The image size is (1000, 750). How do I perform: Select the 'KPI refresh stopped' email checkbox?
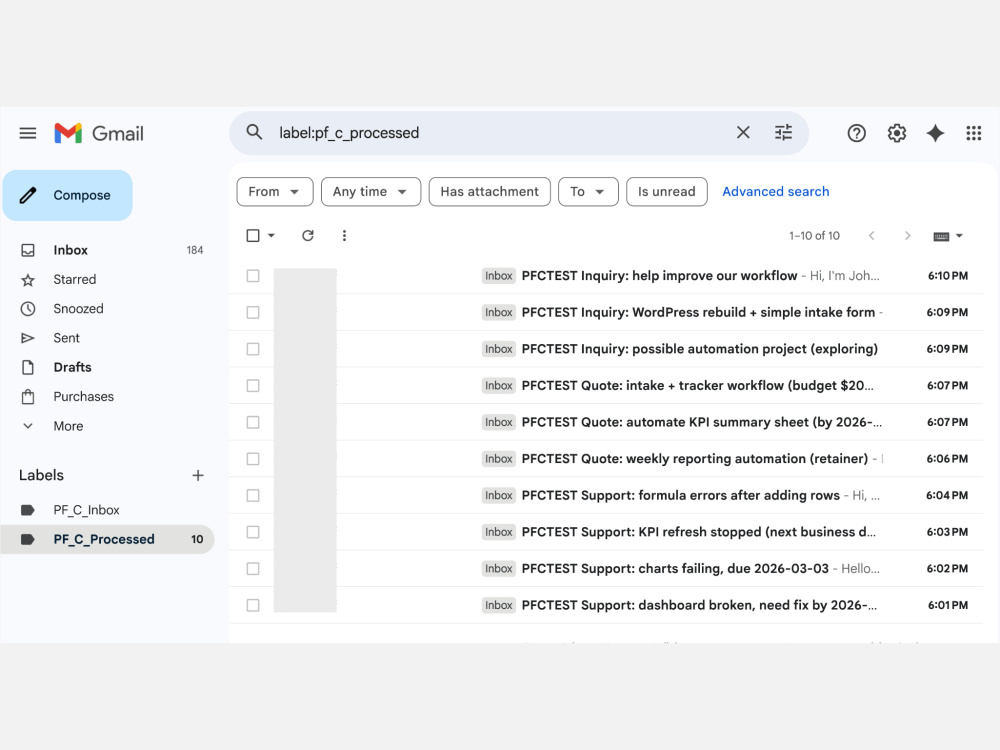(x=253, y=532)
